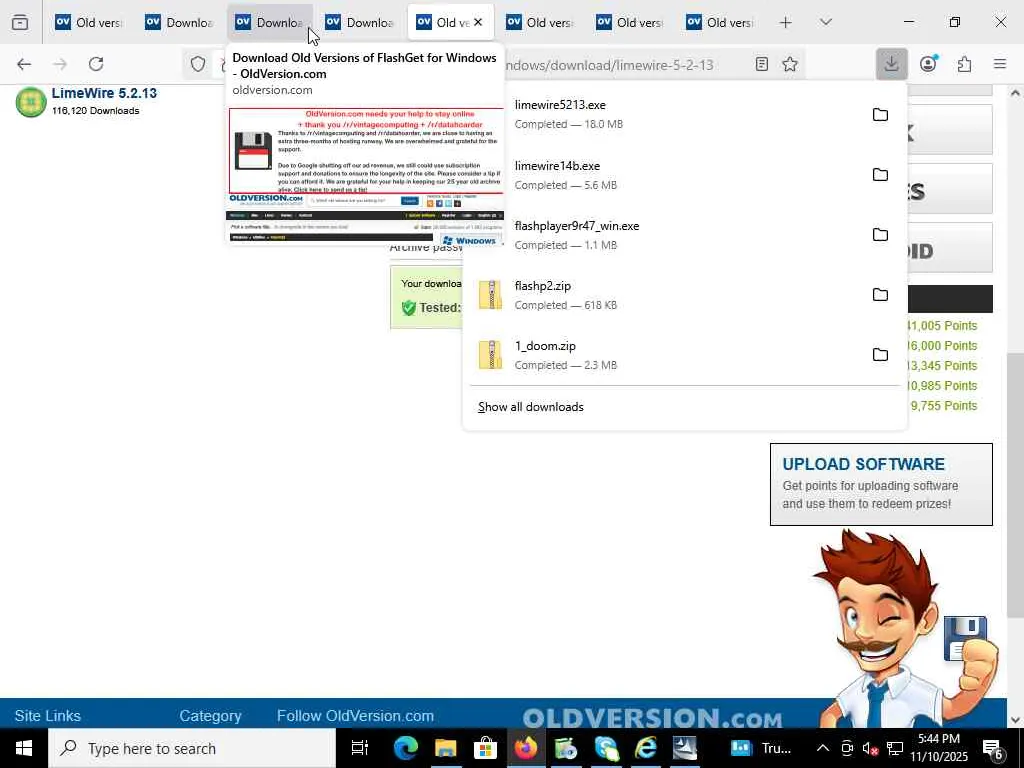Switch to second tab labeled Downloa

click(x=180, y=22)
